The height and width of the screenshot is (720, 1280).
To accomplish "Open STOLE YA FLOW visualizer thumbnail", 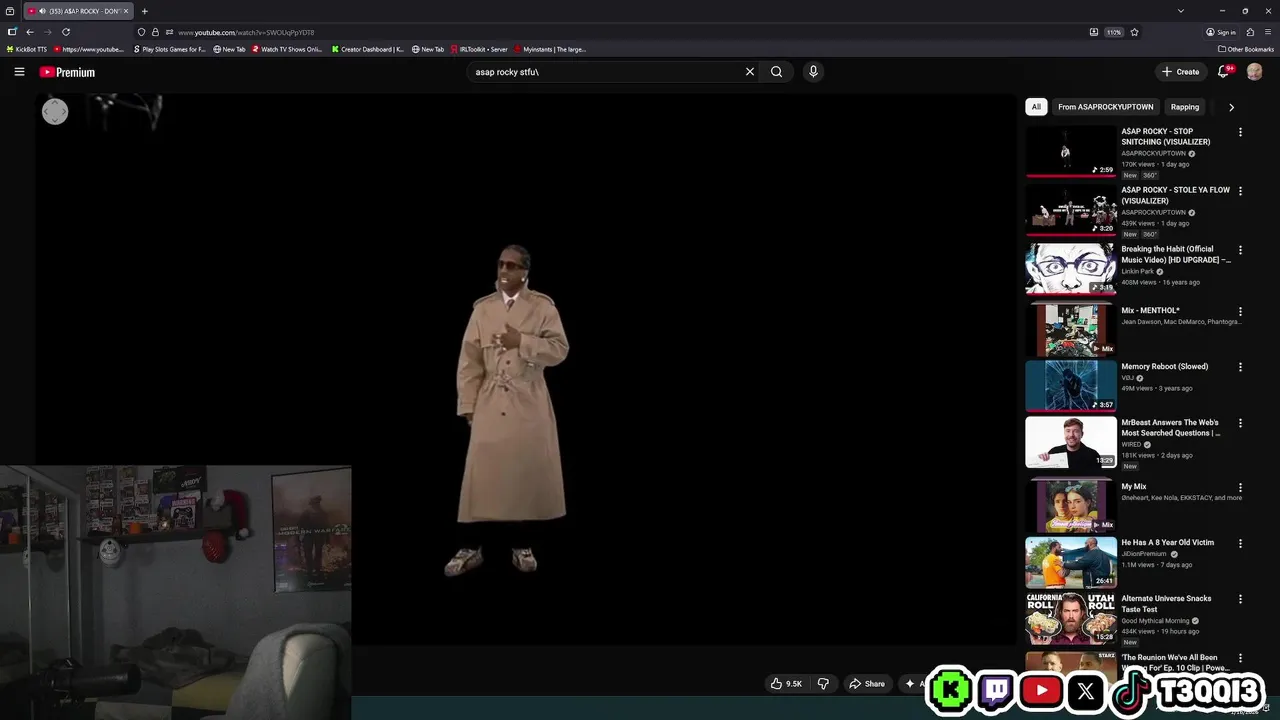I will click(x=1070, y=210).
